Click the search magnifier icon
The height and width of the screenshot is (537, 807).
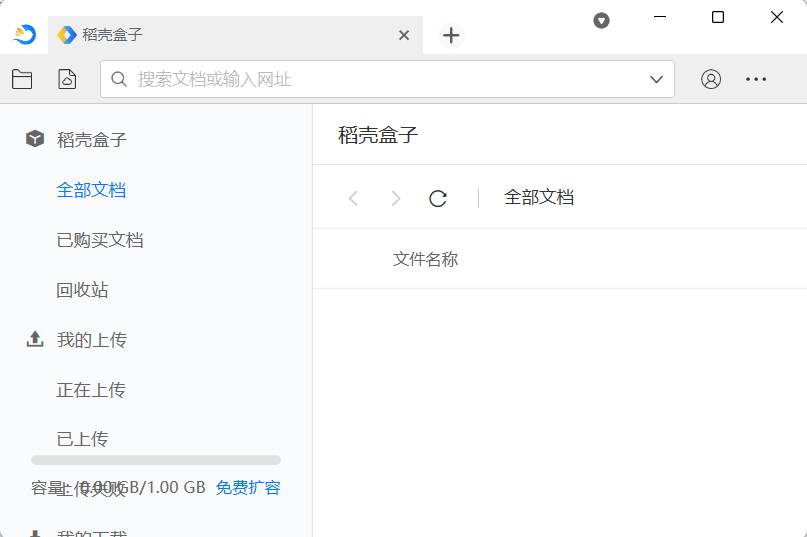click(119, 79)
